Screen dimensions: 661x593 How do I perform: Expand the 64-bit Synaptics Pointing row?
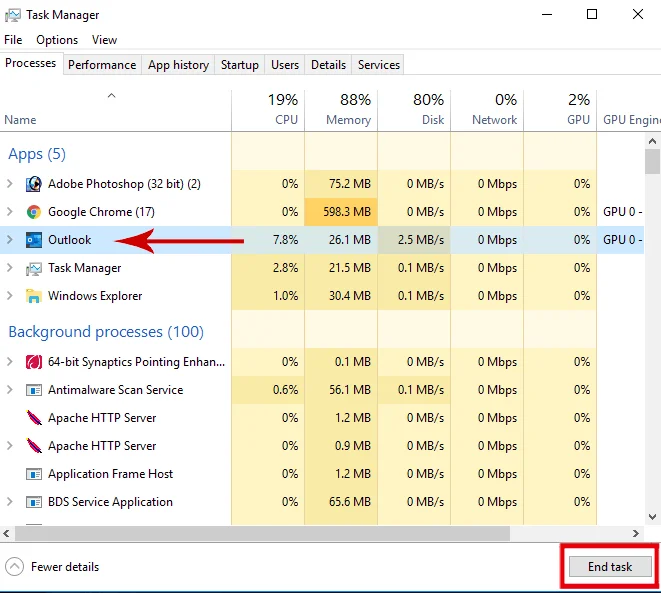tap(10, 362)
